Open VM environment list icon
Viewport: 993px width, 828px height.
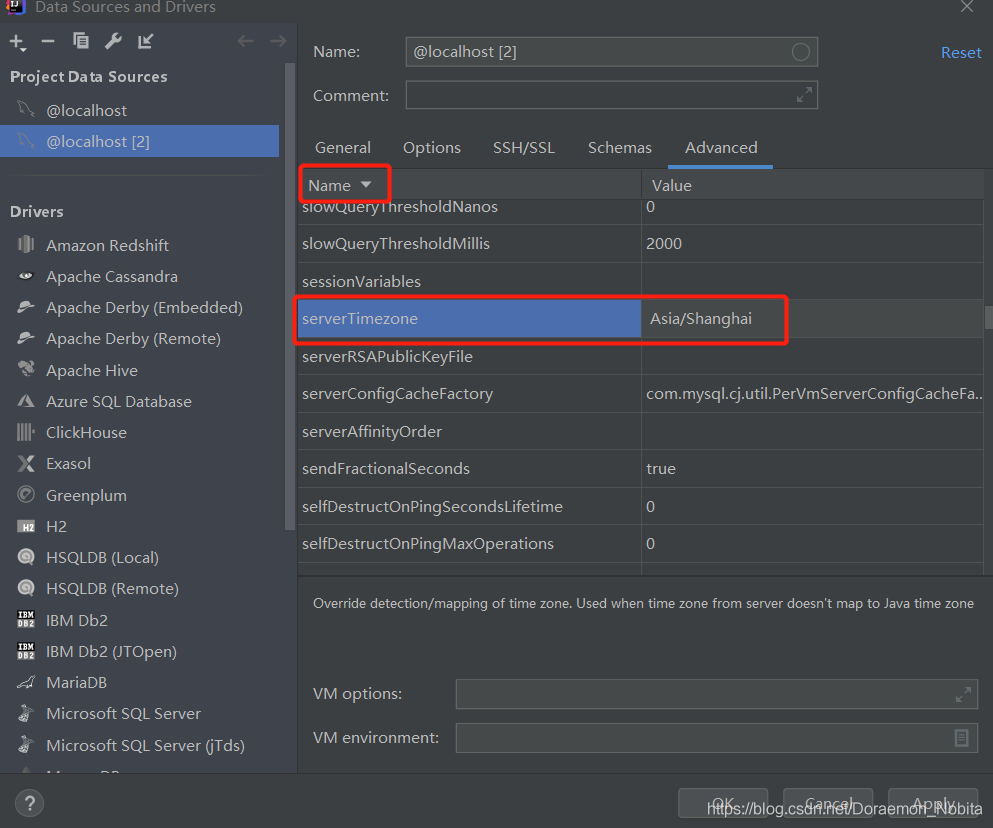pyautogui.click(x=961, y=738)
